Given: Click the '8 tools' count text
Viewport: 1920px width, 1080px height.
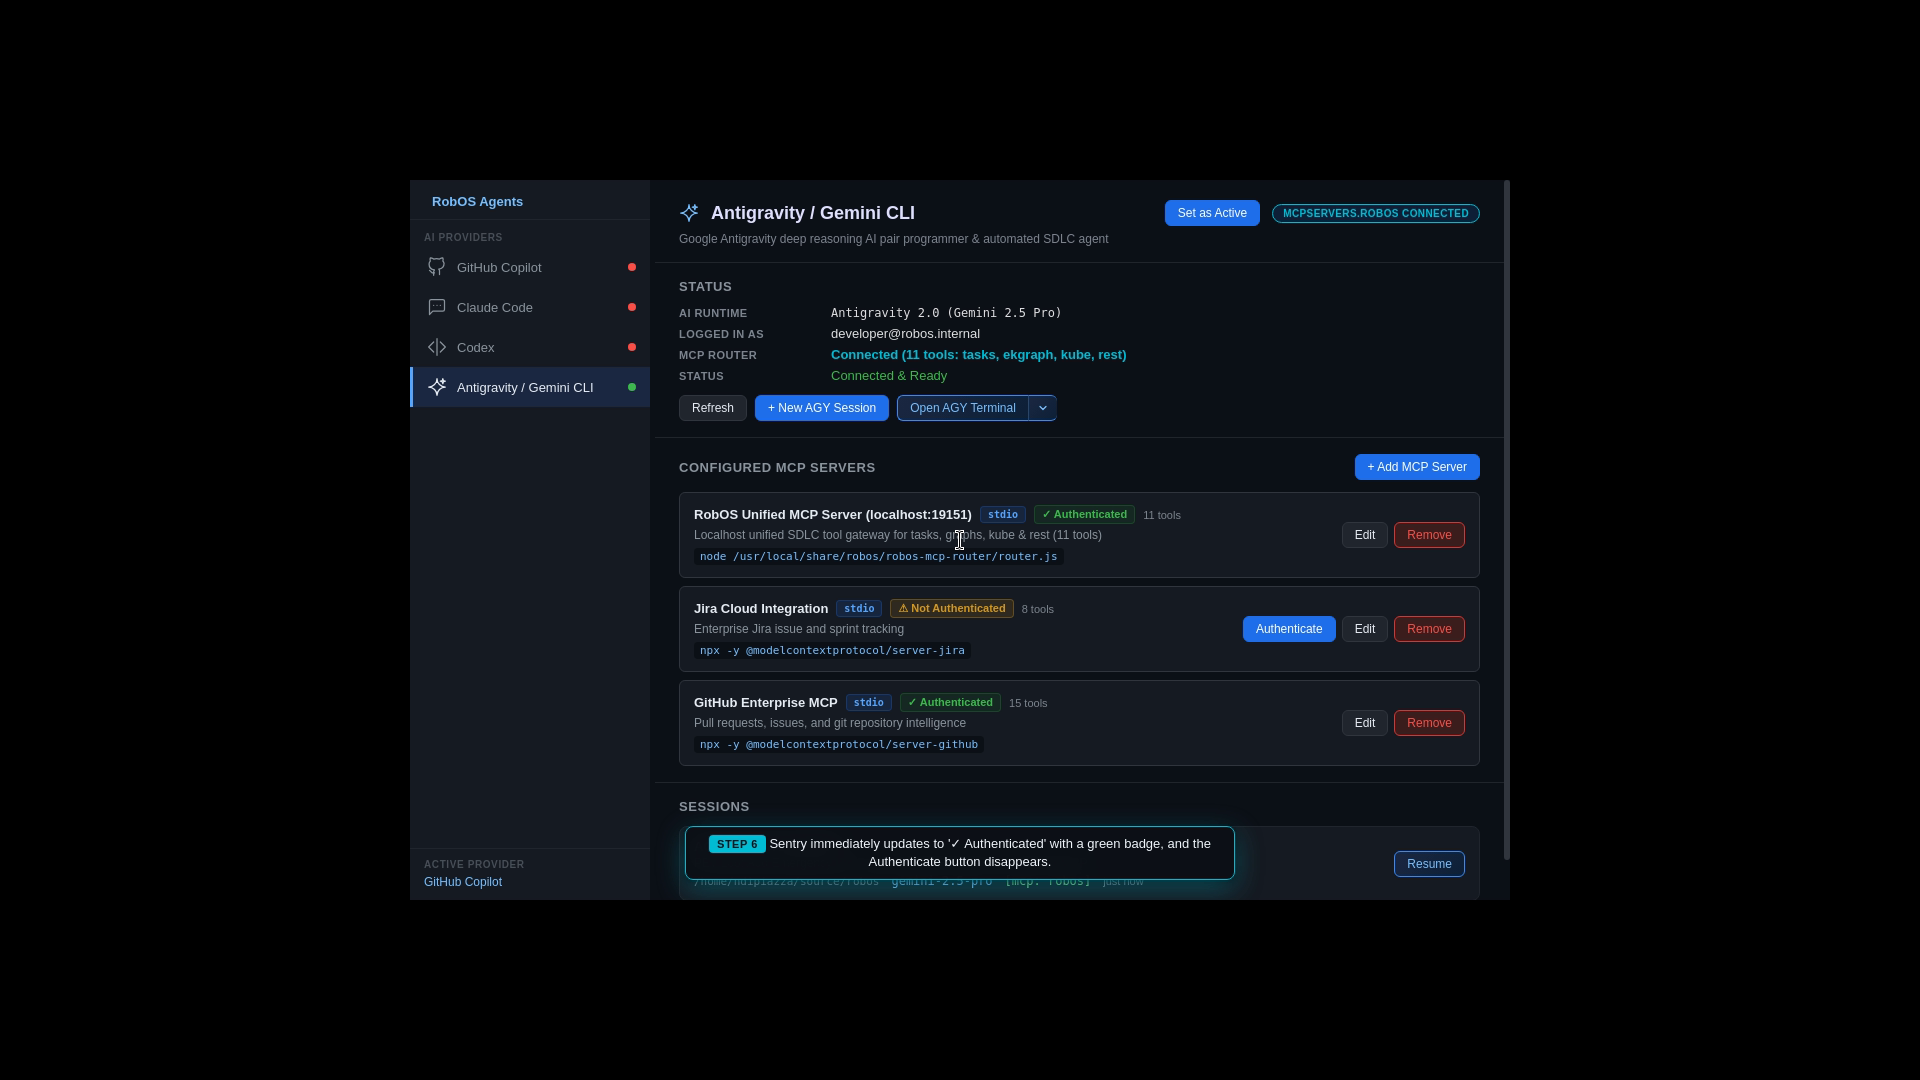Looking at the screenshot, I should (x=1038, y=609).
